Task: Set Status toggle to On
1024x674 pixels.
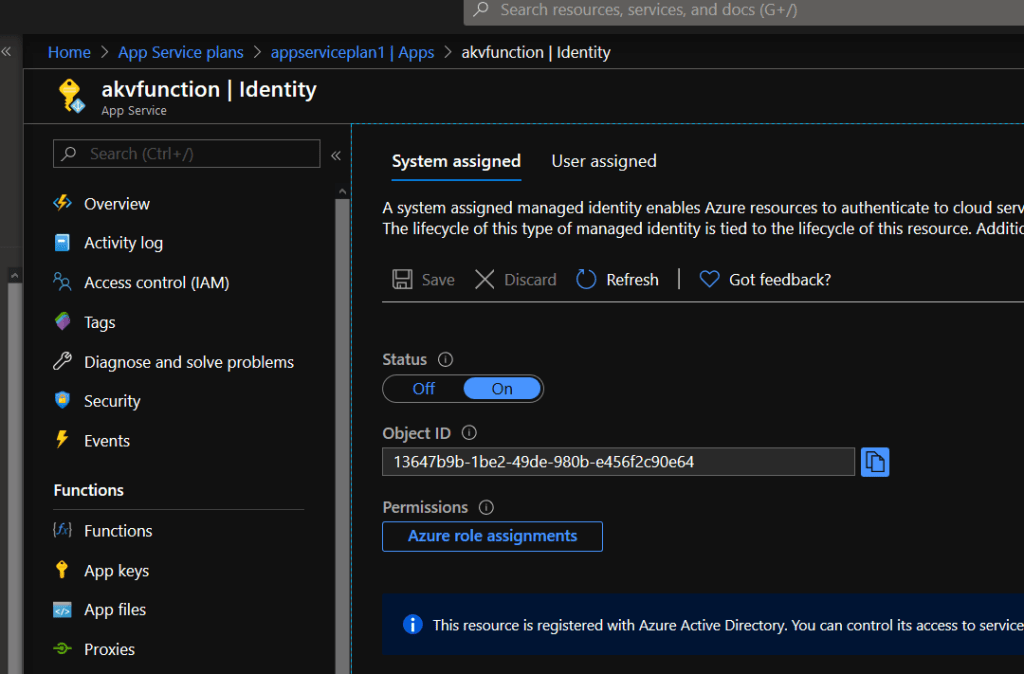Action: click(502, 389)
